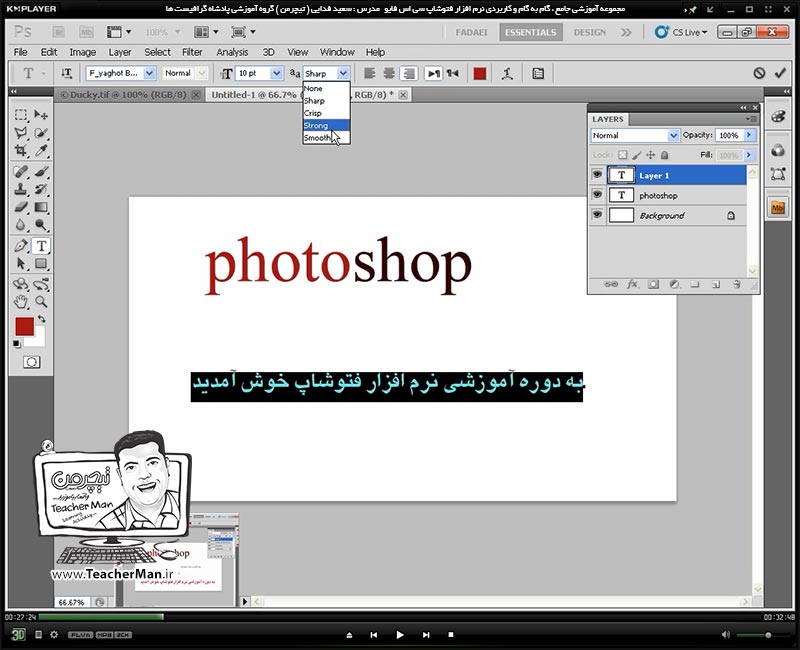Open the layer blend mode Normal dropdown
This screenshot has height=650, width=800.
(673, 135)
